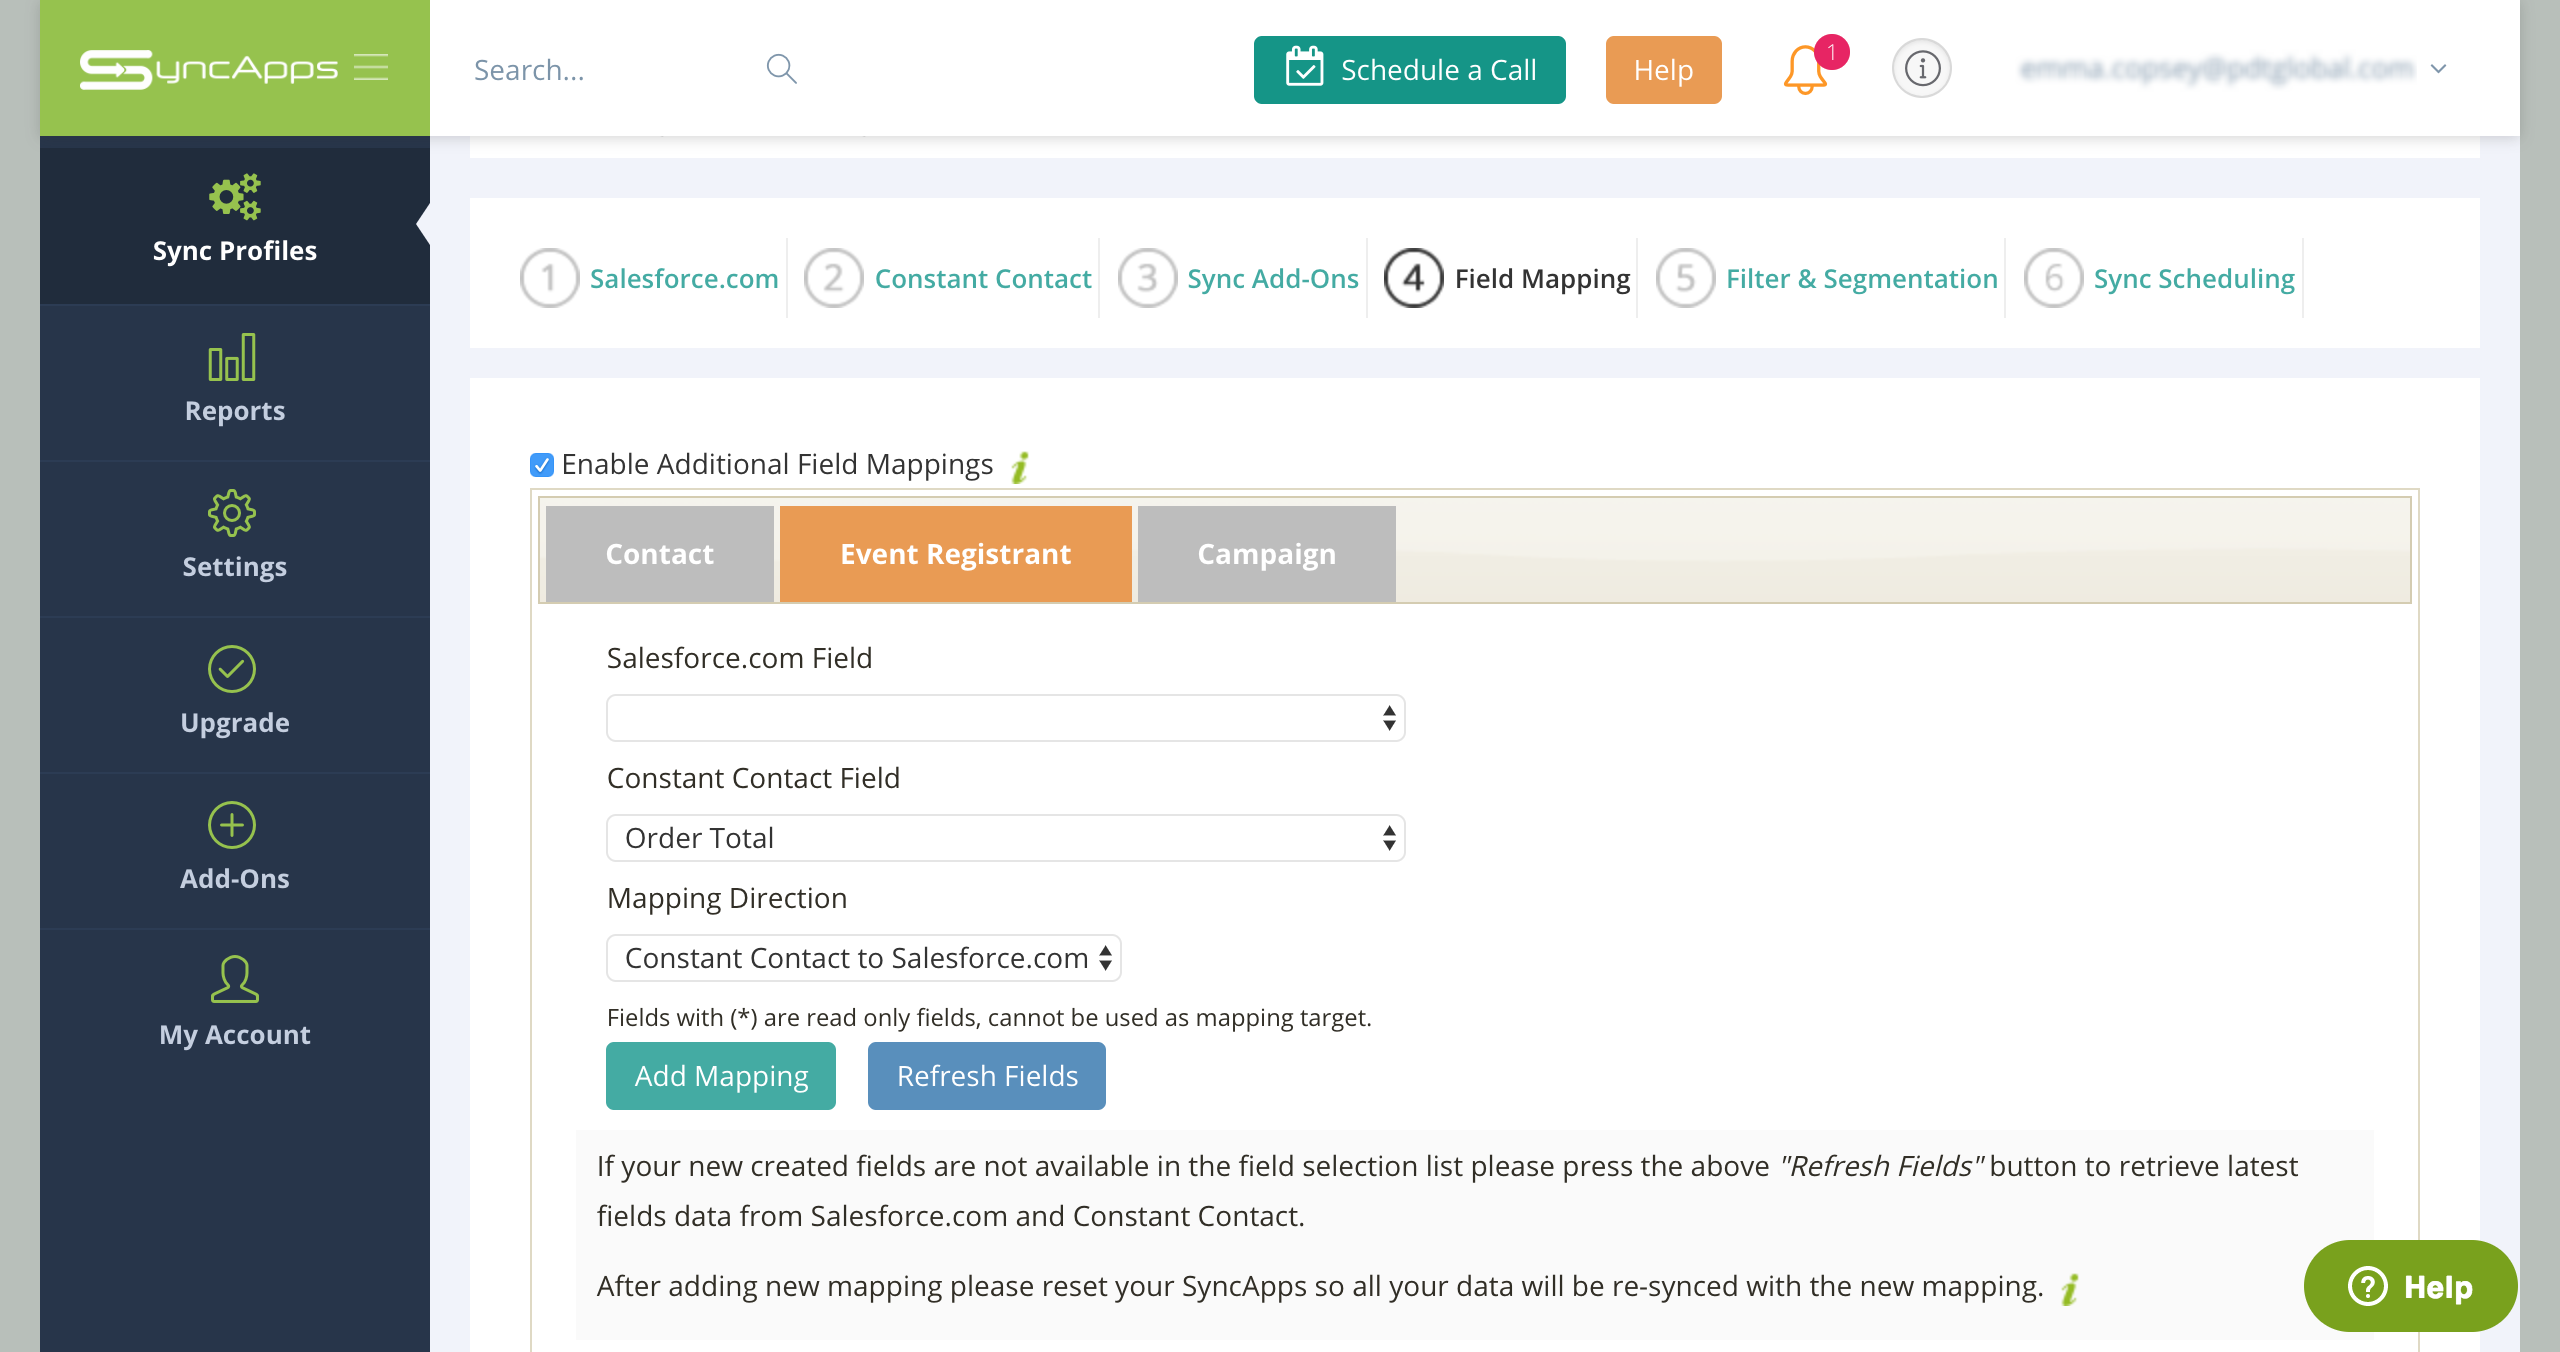Go to Sync Add-Ons step link
2560x1352 pixels.
[x=1273, y=278]
